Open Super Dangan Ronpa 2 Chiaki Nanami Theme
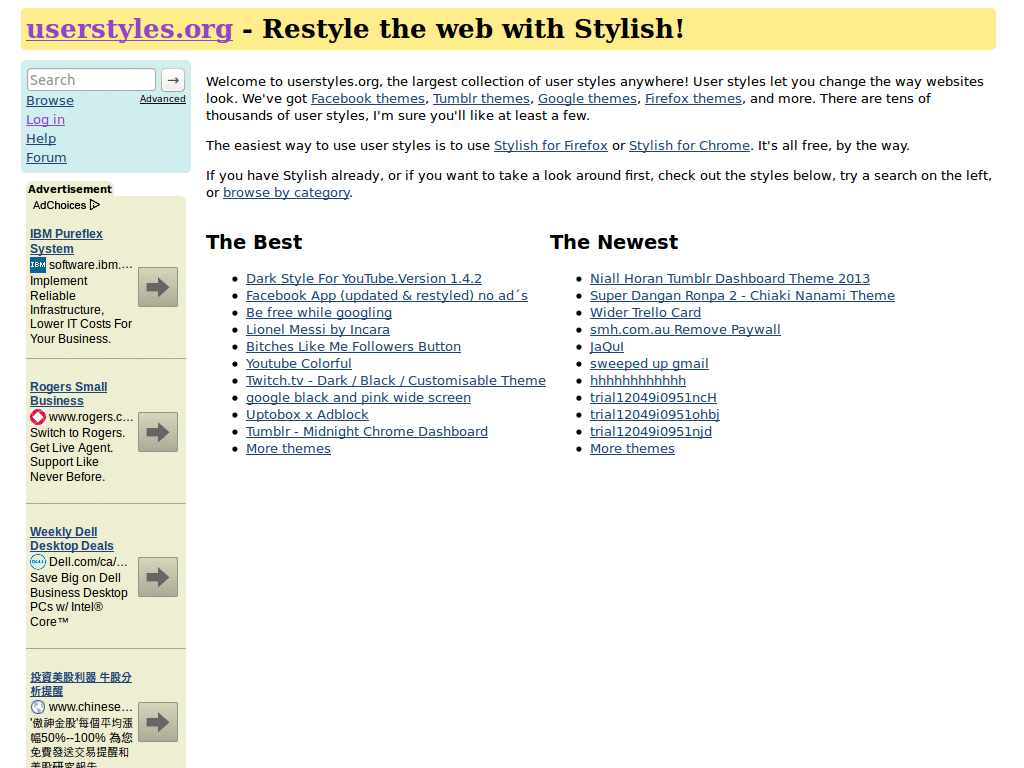This screenshot has width=1024, height=768. [743, 296]
